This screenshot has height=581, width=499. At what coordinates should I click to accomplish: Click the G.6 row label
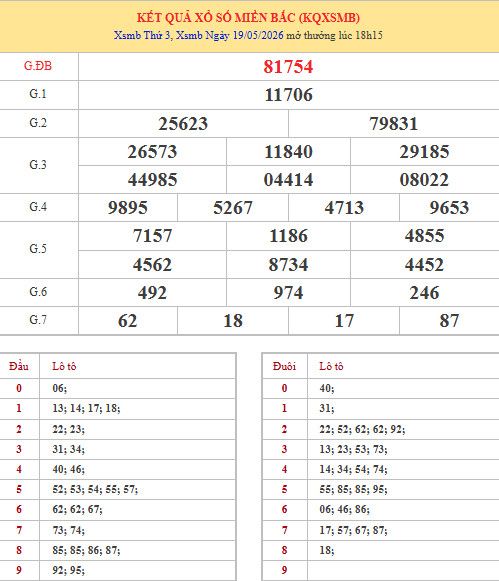(x=38, y=292)
